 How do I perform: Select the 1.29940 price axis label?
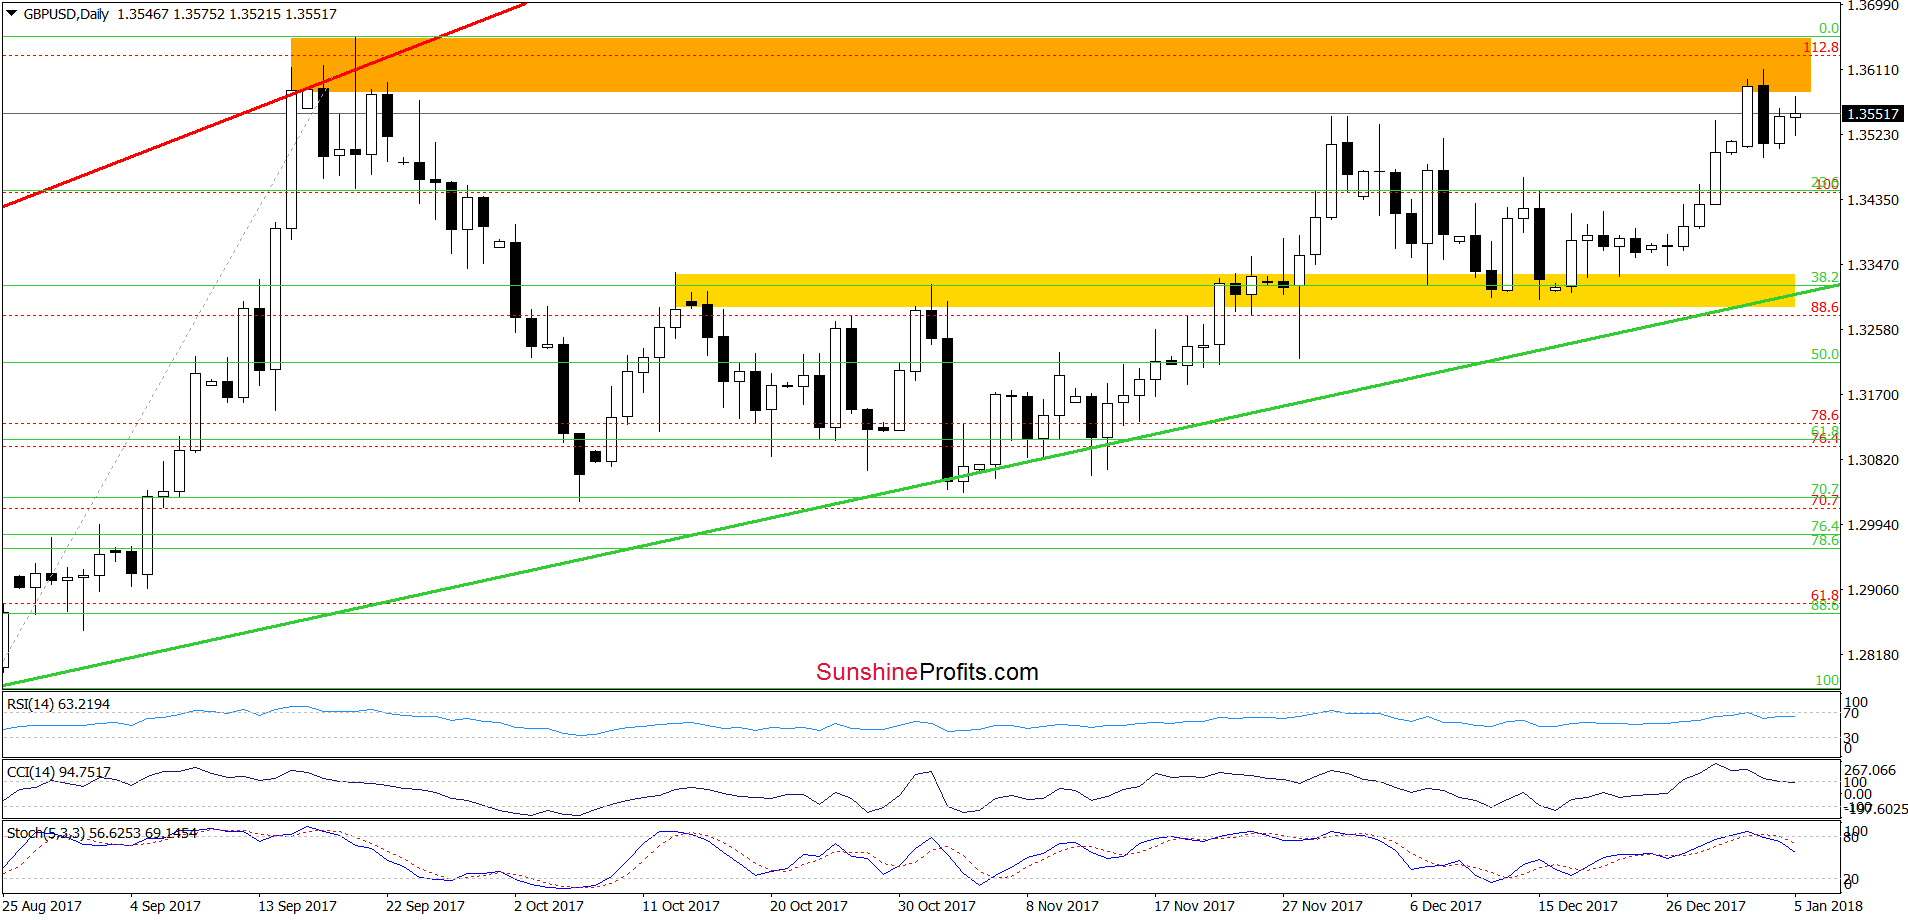tap(1873, 525)
